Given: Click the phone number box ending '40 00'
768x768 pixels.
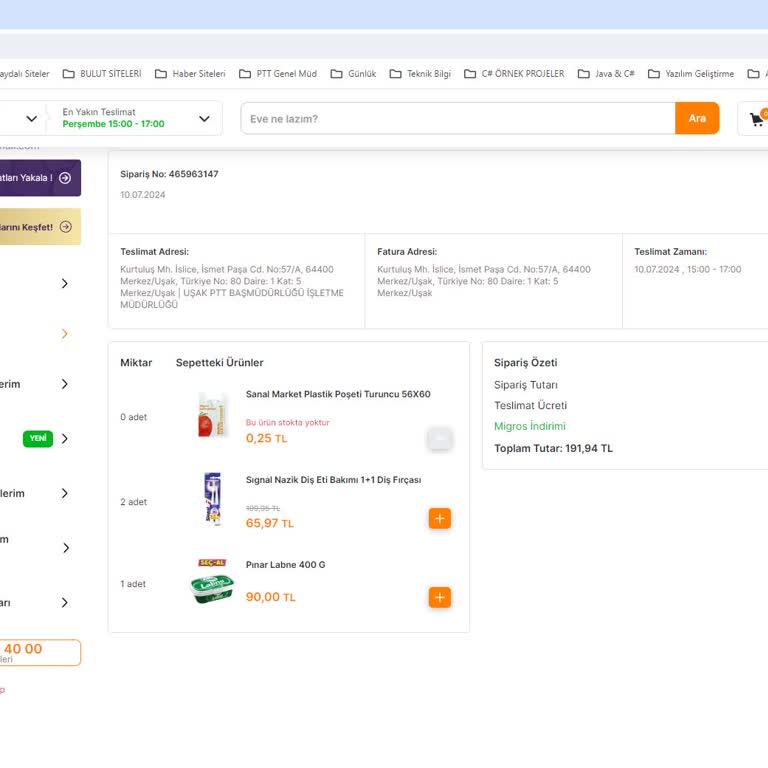Looking at the screenshot, I should point(40,652).
